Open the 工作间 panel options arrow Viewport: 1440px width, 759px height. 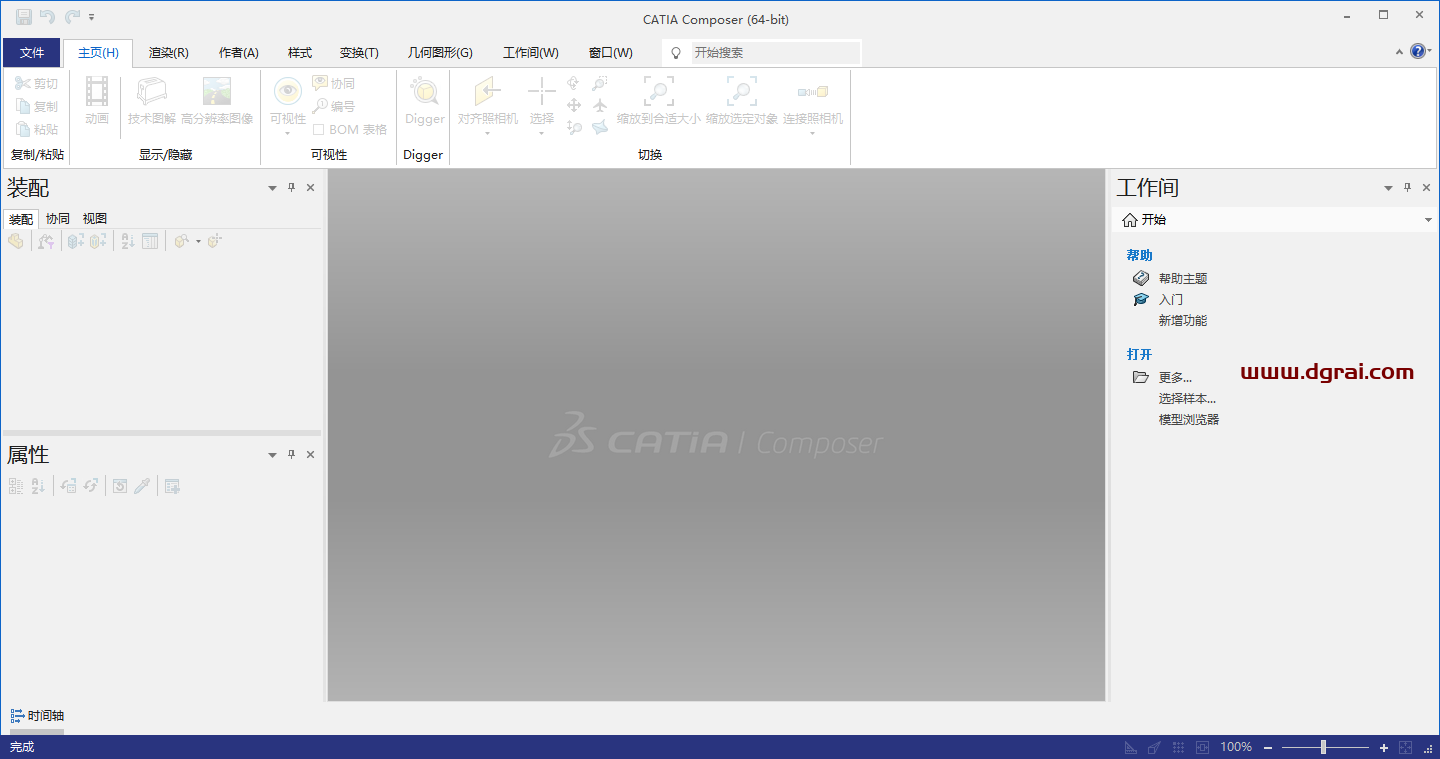pos(1388,188)
